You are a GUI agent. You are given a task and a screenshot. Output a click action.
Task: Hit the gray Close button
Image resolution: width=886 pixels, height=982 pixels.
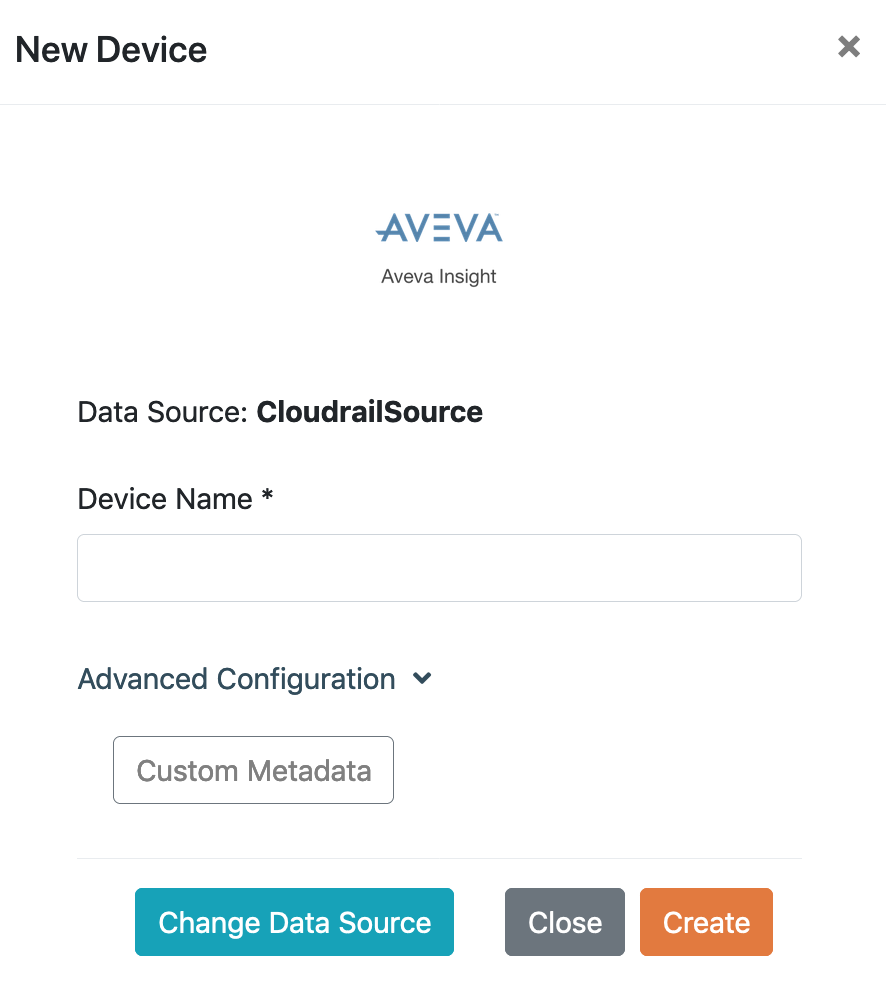click(565, 922)
